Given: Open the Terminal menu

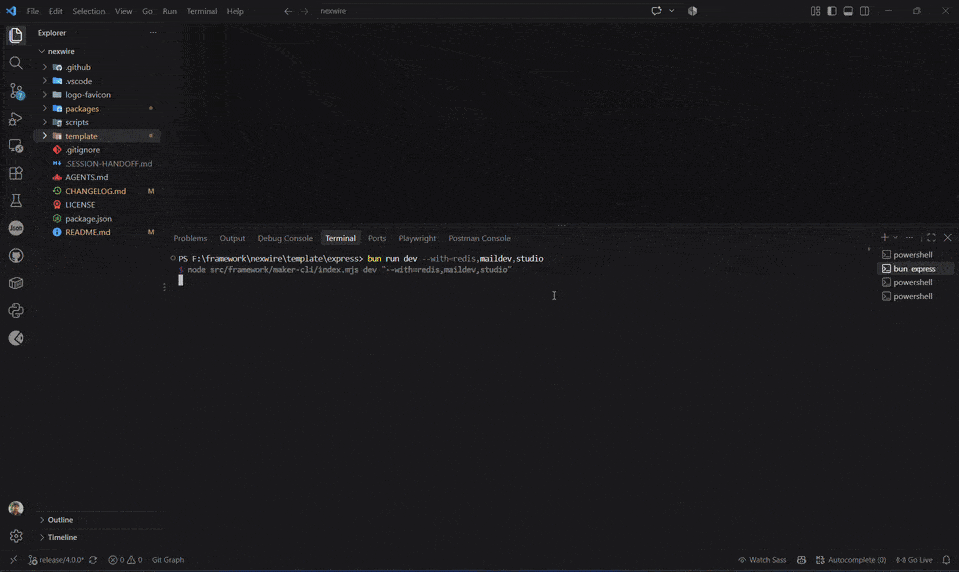Looking at the screenshot, I should click(x=202, y=11).
